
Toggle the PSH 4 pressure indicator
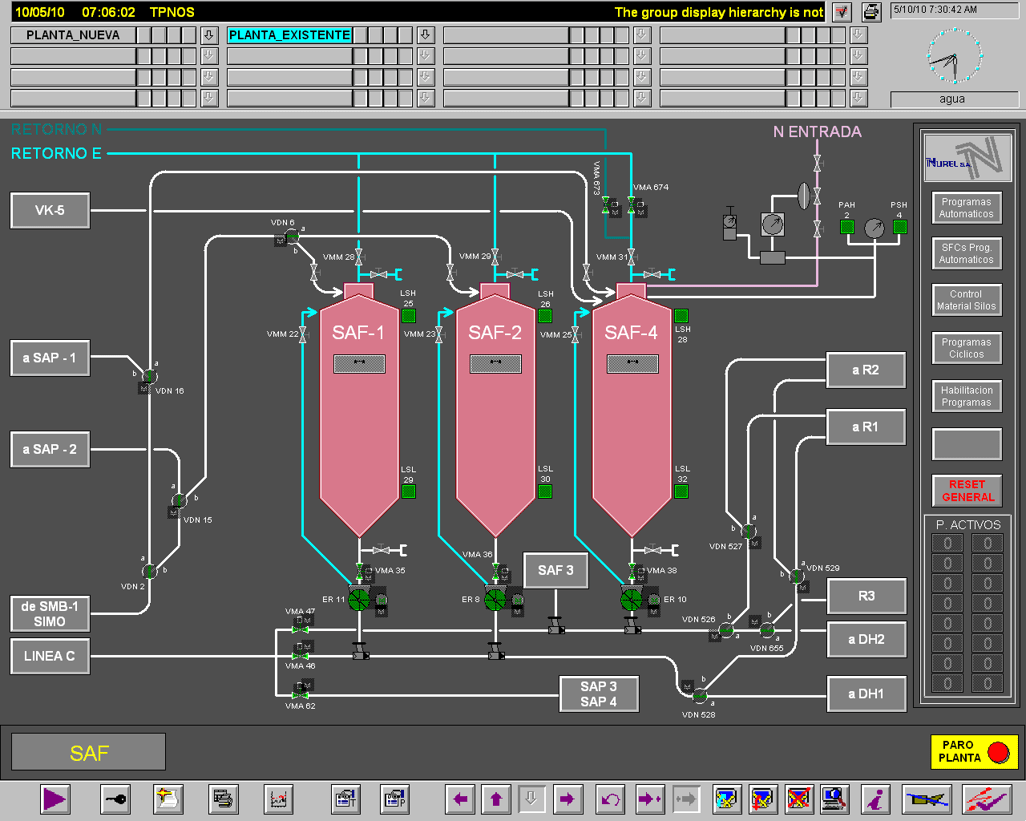[x=899, y=227]
